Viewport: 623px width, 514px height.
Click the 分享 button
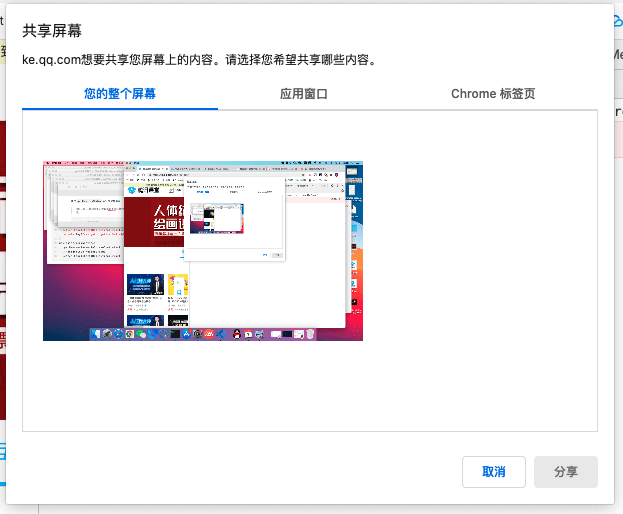565,471
